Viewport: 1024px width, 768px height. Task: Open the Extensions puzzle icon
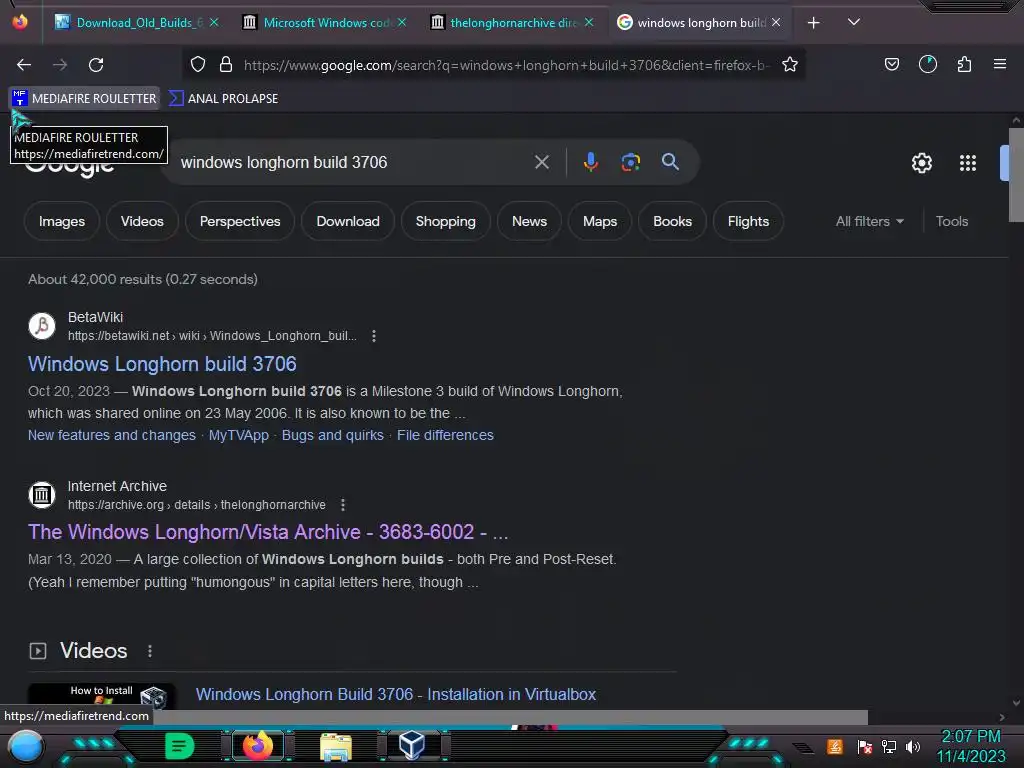(964, 64)
